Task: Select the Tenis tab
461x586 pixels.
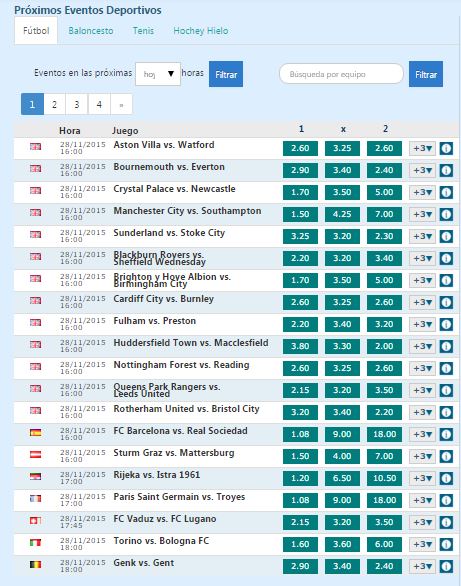Action: coord(143,31)
